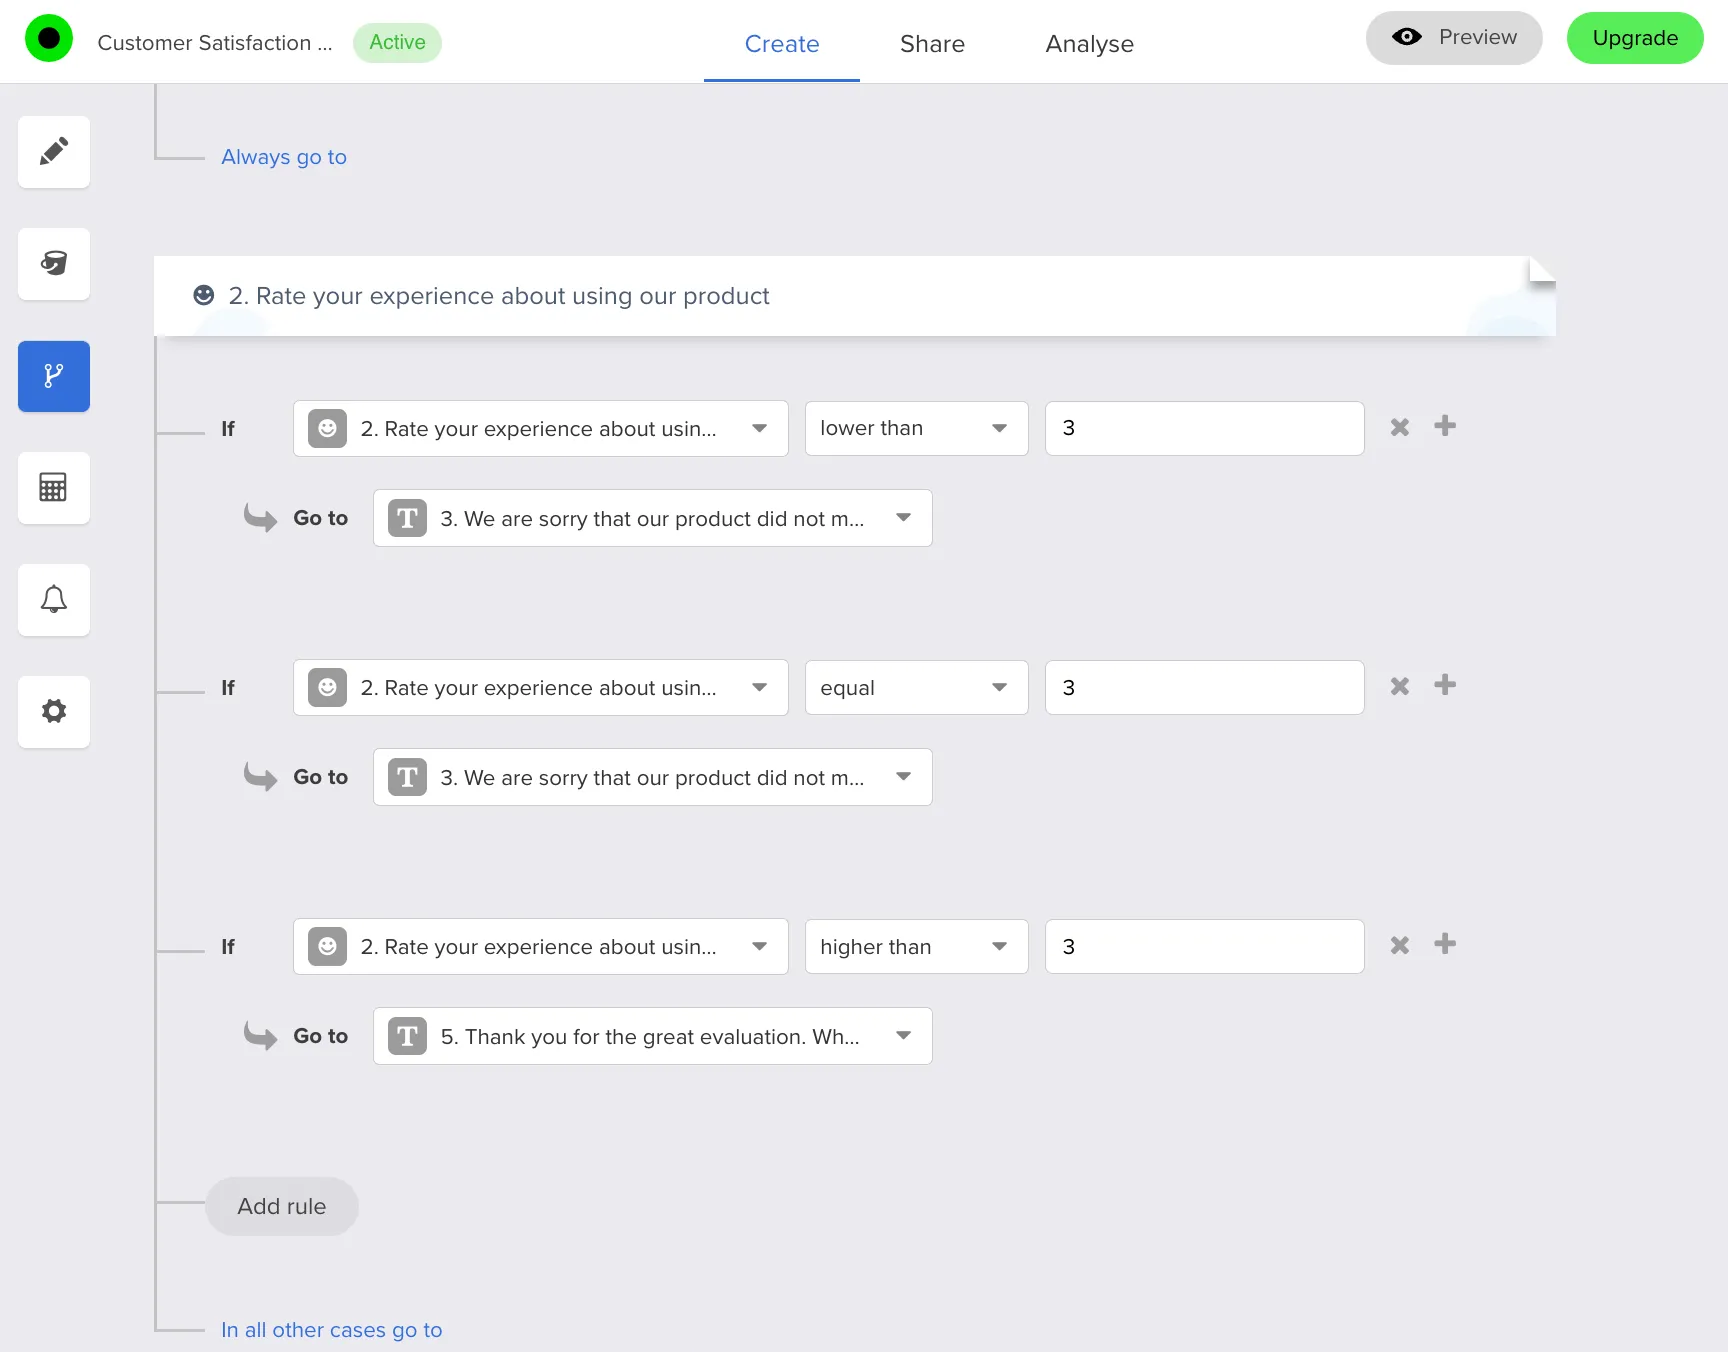Expand the 'lower than' operator dropdown
Viewport: 1728px width, 1352px height.
pyautogui.click(x=916, y=429)
